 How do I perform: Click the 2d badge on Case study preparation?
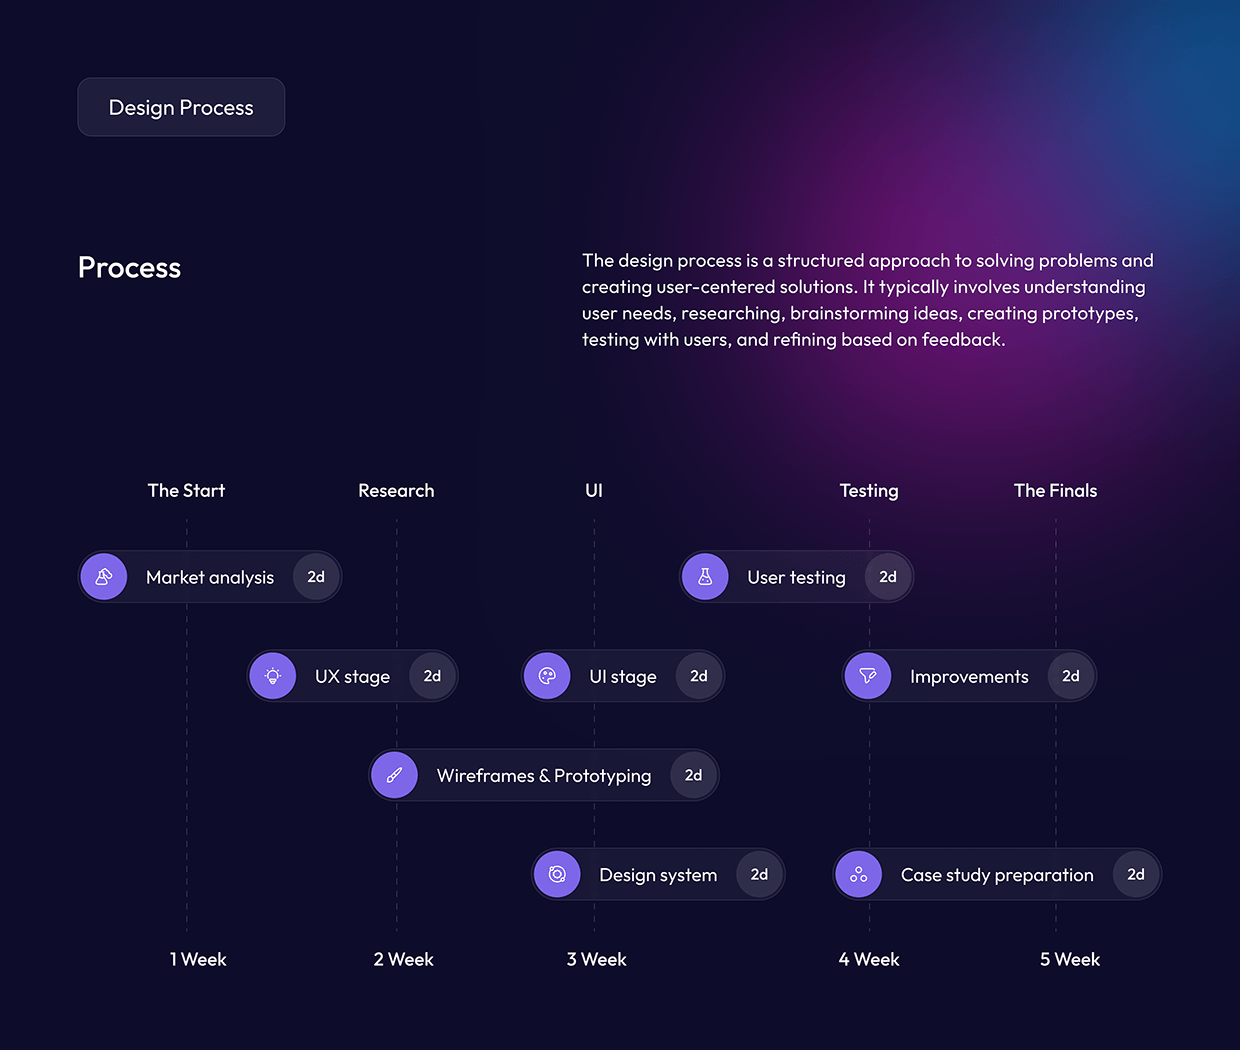pyautogui.click(x=1136, y=874)
